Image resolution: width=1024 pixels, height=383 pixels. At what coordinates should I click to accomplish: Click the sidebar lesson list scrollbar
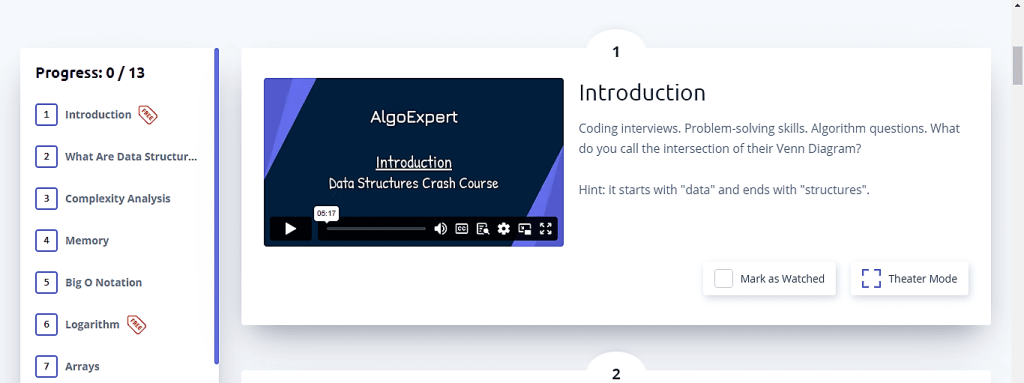(216, 206)
